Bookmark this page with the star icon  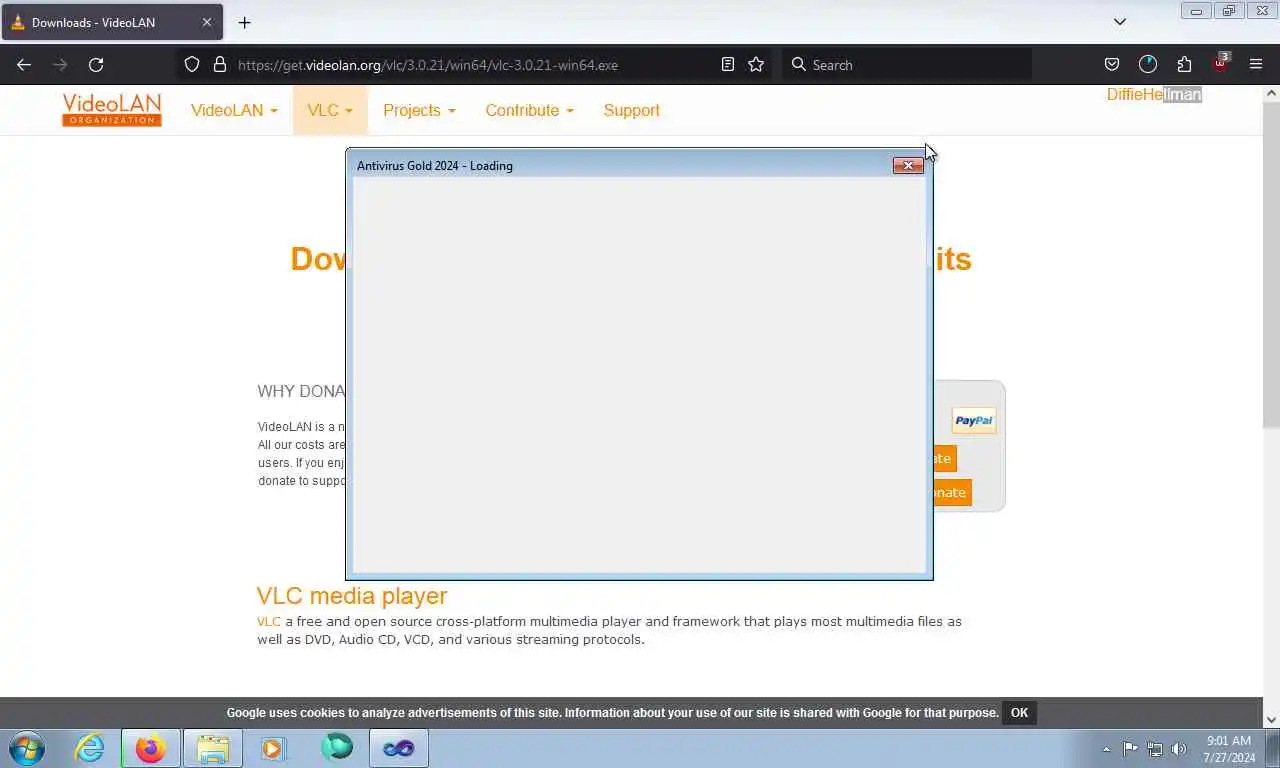[756, 64]
